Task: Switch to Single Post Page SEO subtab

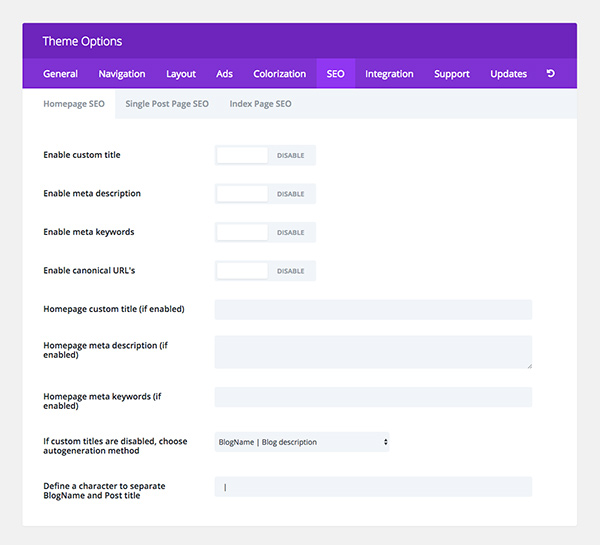Action: point(167,104)
